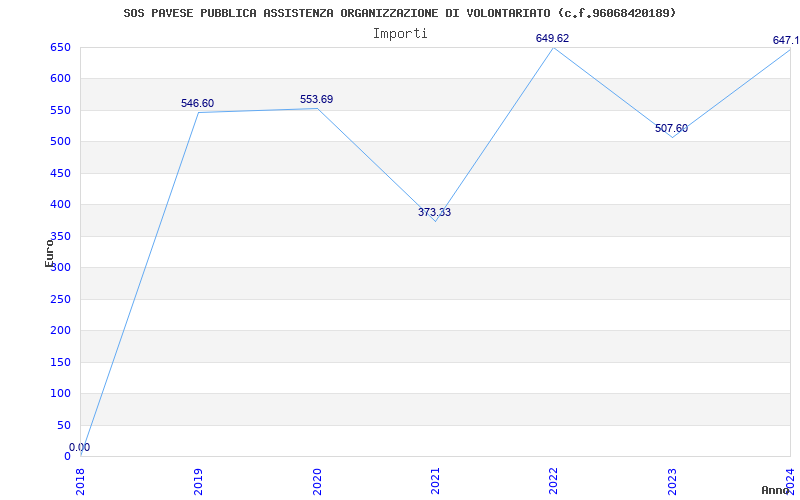Select the 250 y-axis tick label
Screen dimensions: 800x500
[60, 299]
